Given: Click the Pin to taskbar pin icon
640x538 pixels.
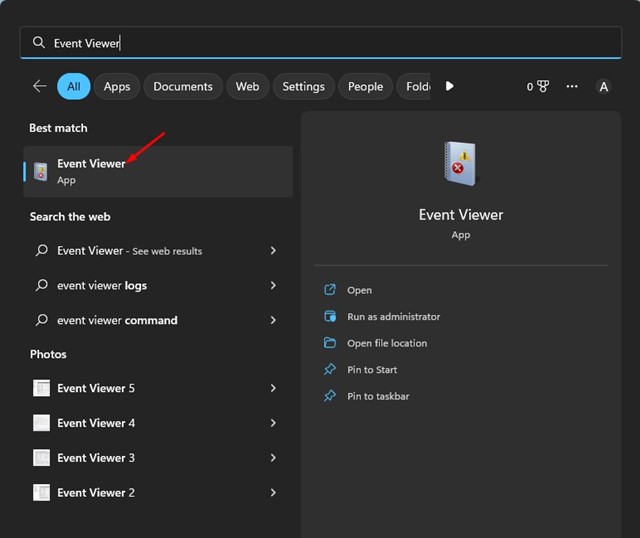Looking at the screenshot, I should (x=330, y=396).
